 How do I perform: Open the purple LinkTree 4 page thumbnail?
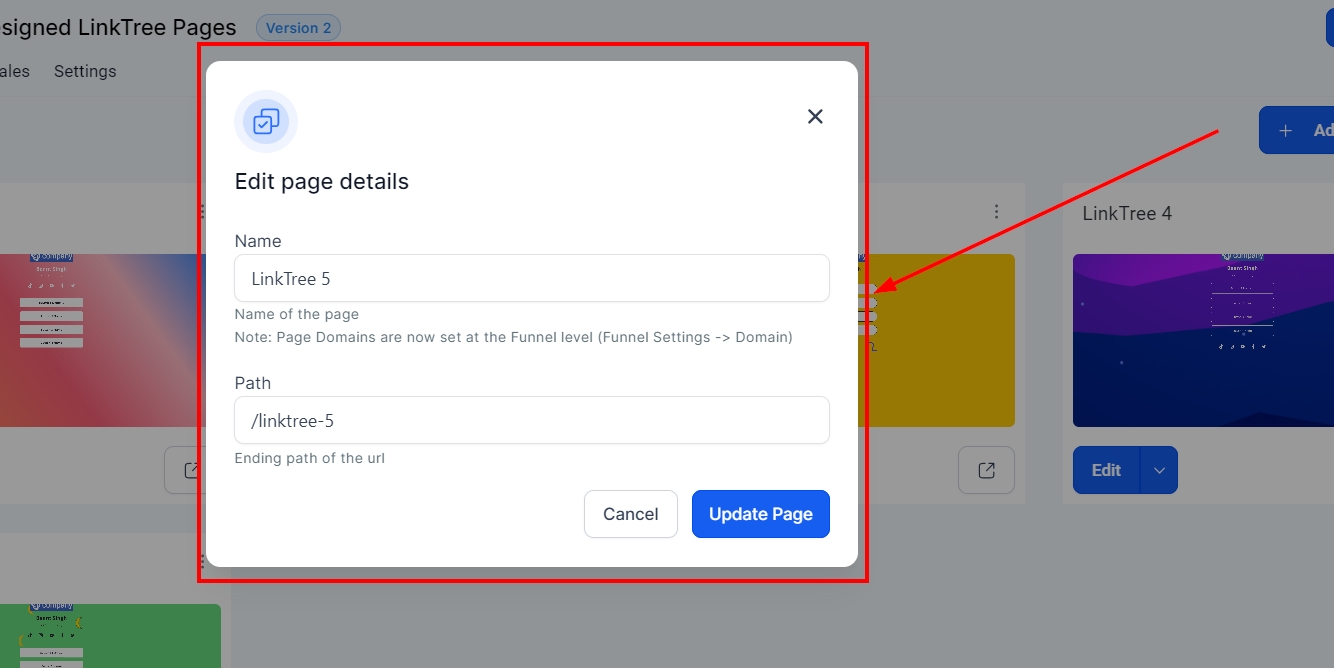(1203, 340)
